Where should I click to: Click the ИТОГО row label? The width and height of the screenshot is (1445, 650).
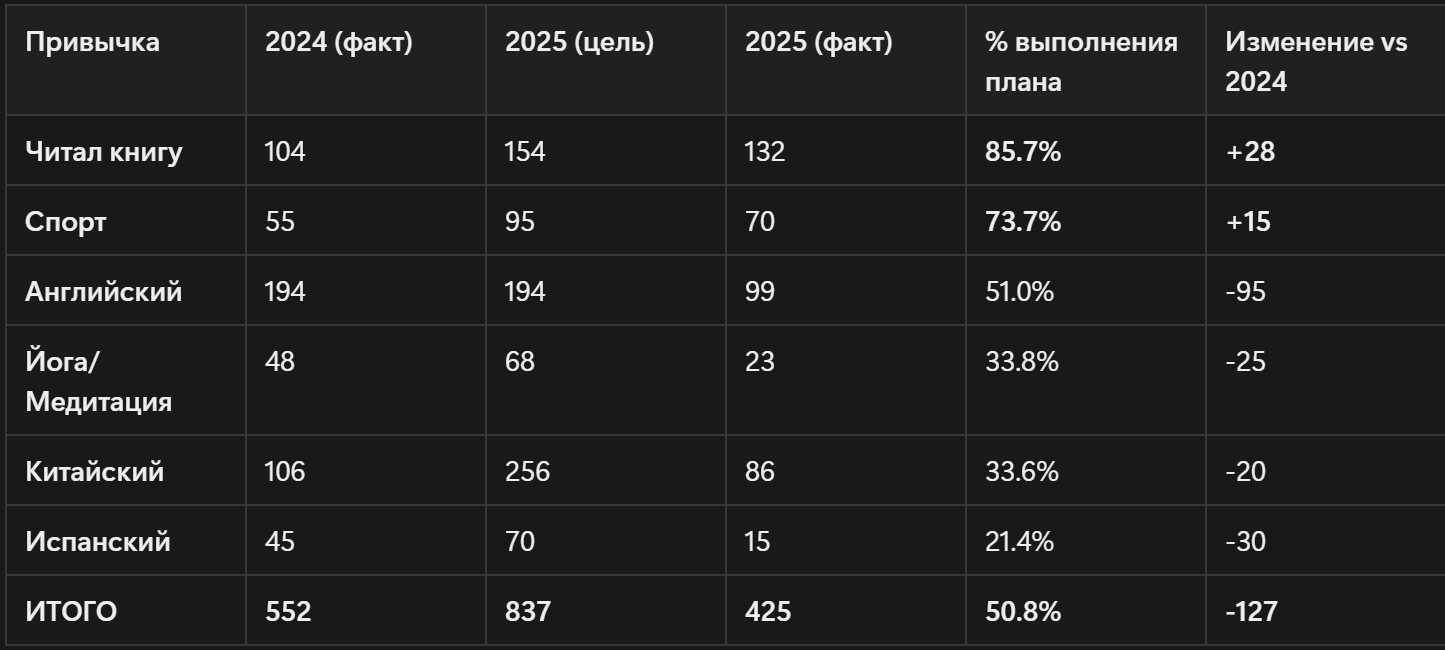pos(71,611)
